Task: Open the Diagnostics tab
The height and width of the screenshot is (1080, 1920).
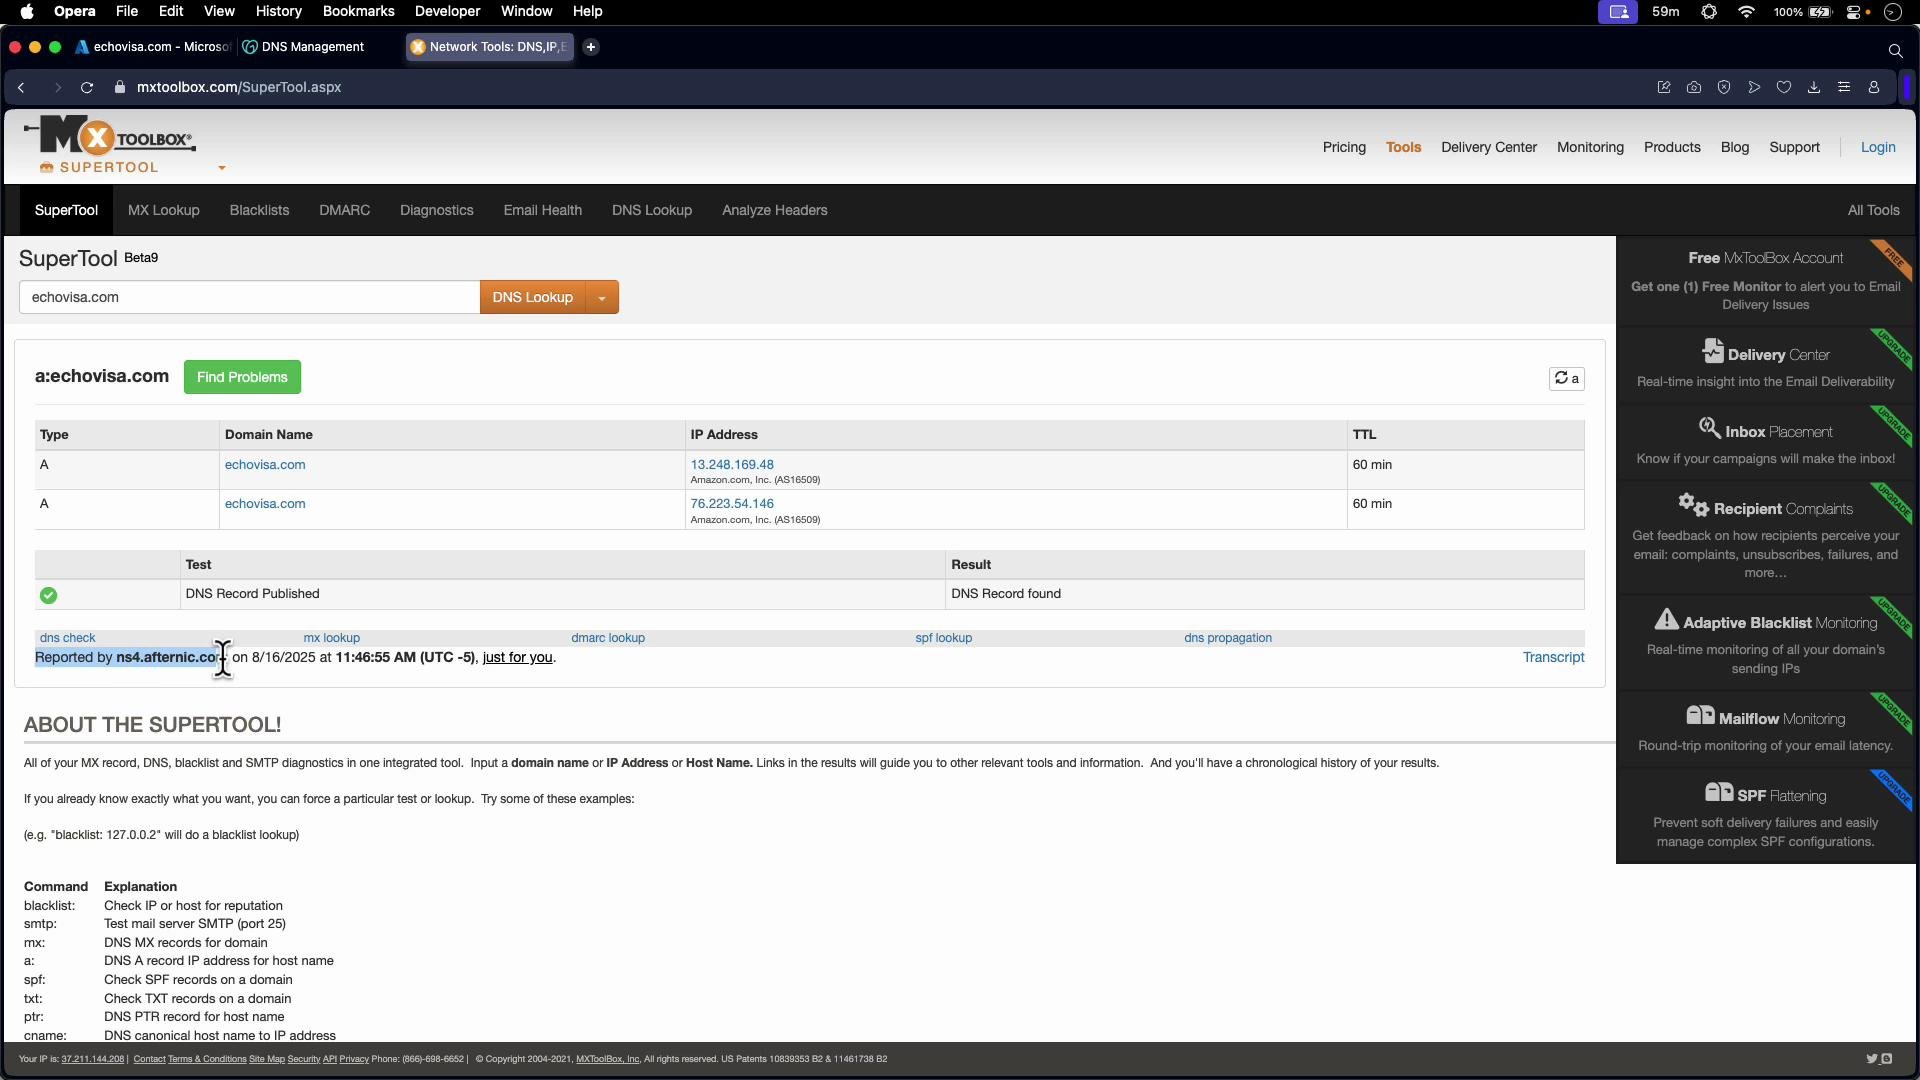Action: coord(437,211)
